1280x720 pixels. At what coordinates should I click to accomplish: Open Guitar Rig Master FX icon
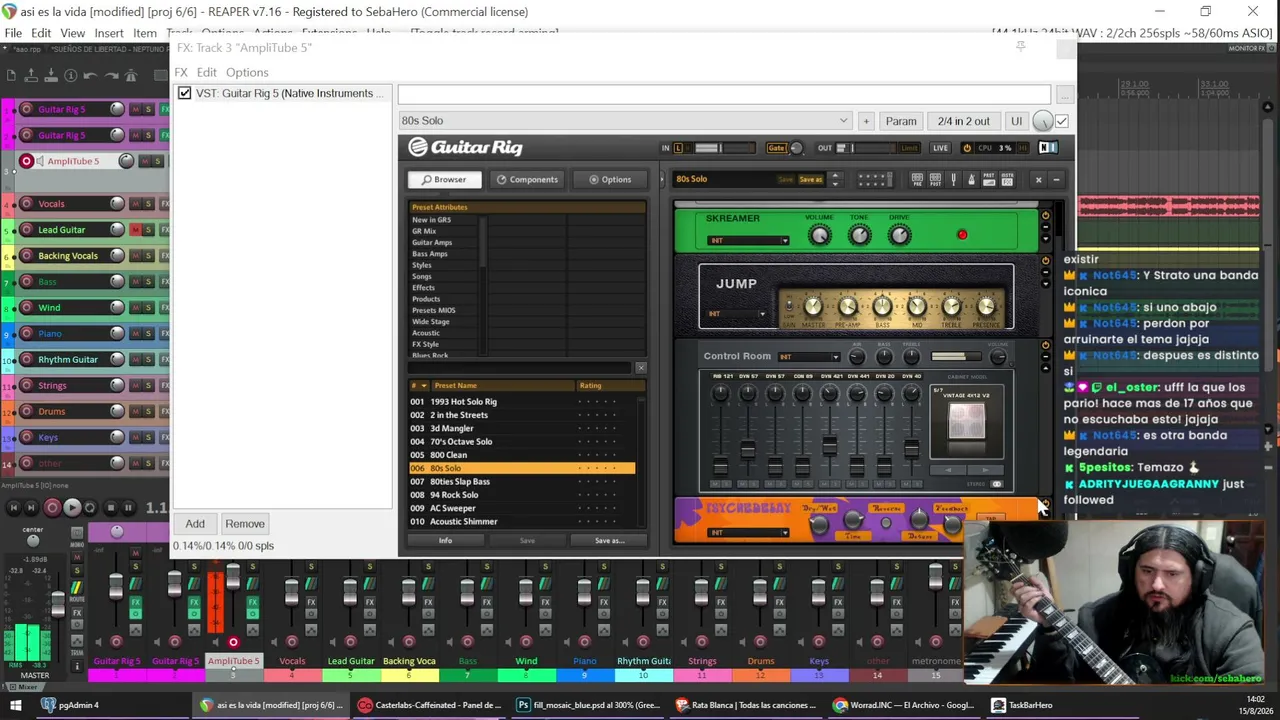1007,180
